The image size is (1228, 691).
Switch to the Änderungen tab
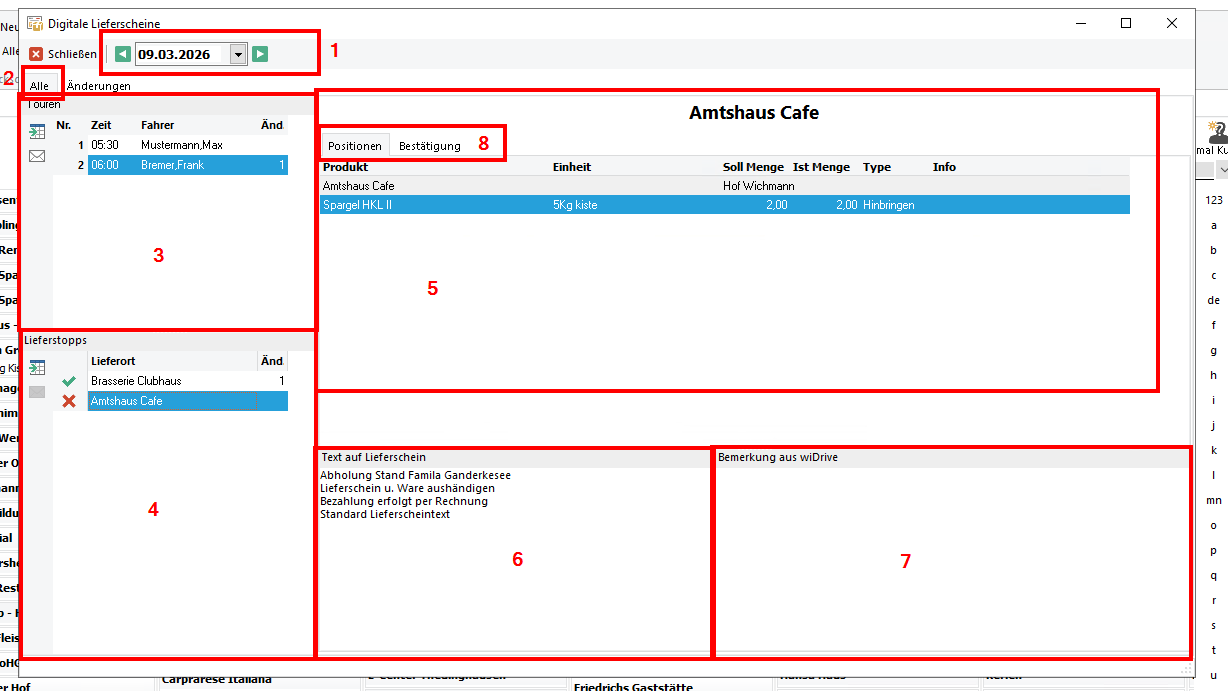click(x=98, y=86)
